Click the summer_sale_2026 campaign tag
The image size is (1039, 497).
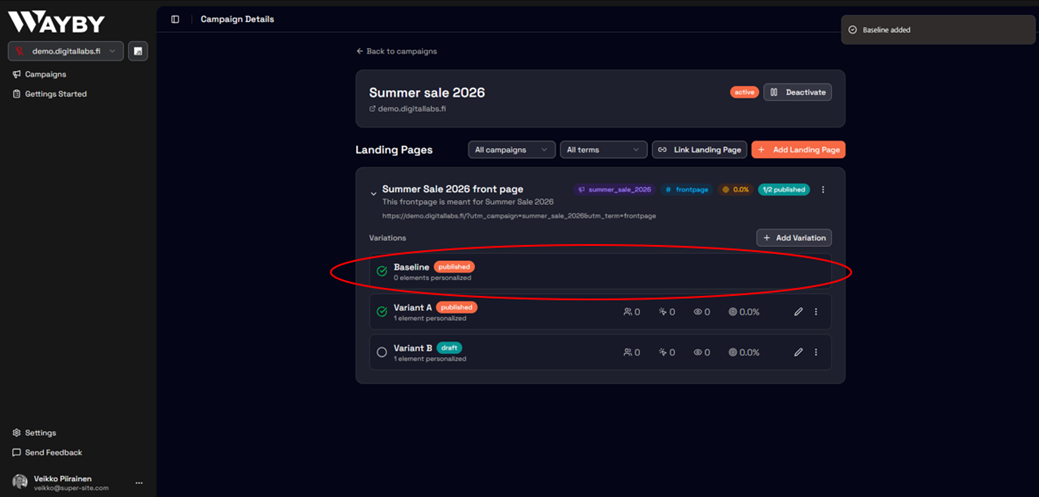(x=615, y=190)
